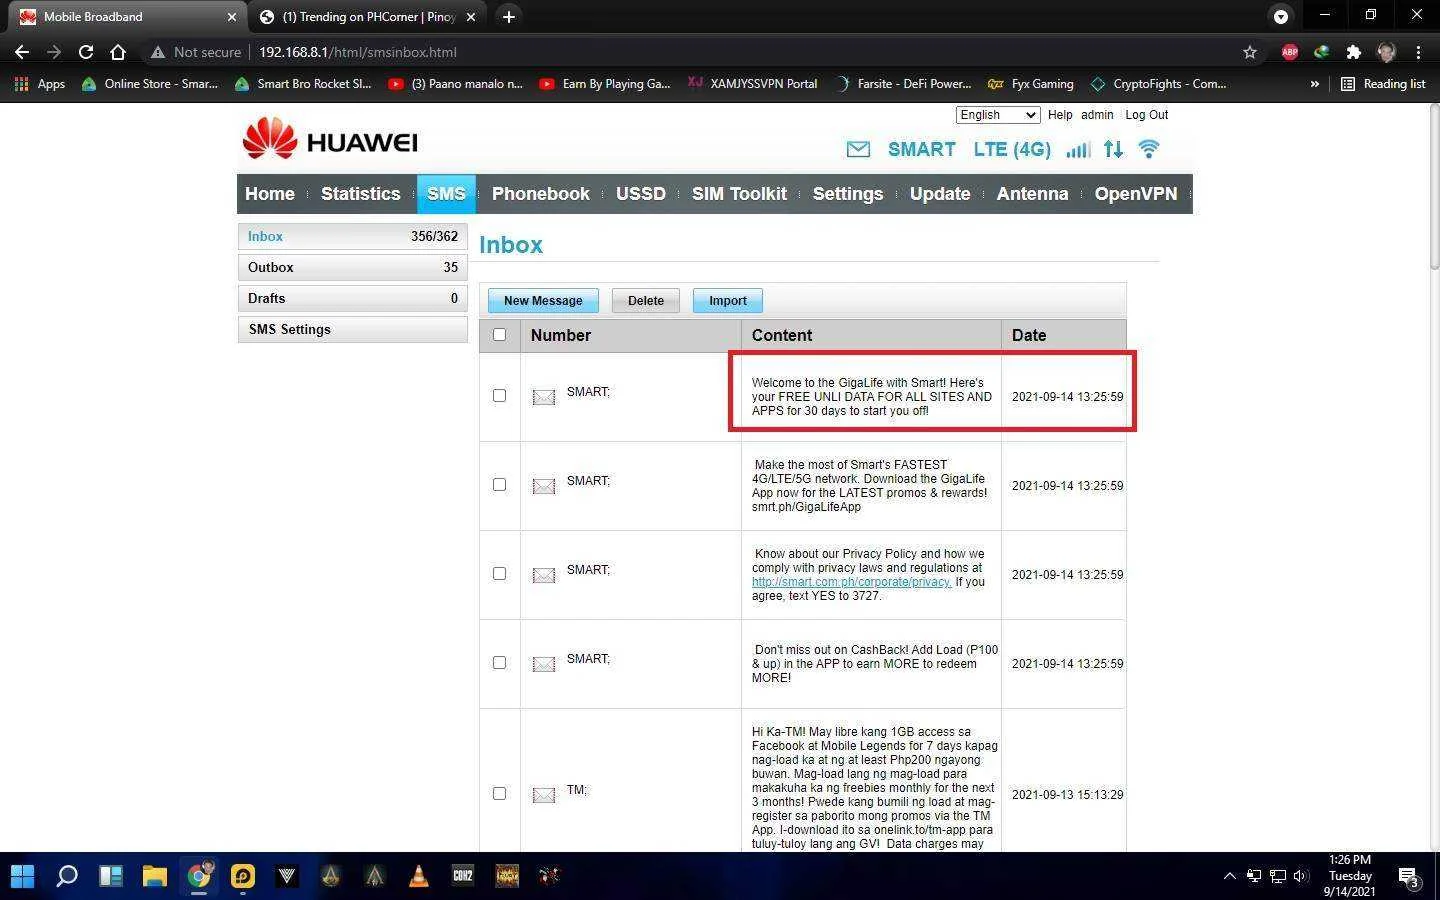Click the Delete button
1440x900 pixels.
pyautogui.click(x=646, y=301)
